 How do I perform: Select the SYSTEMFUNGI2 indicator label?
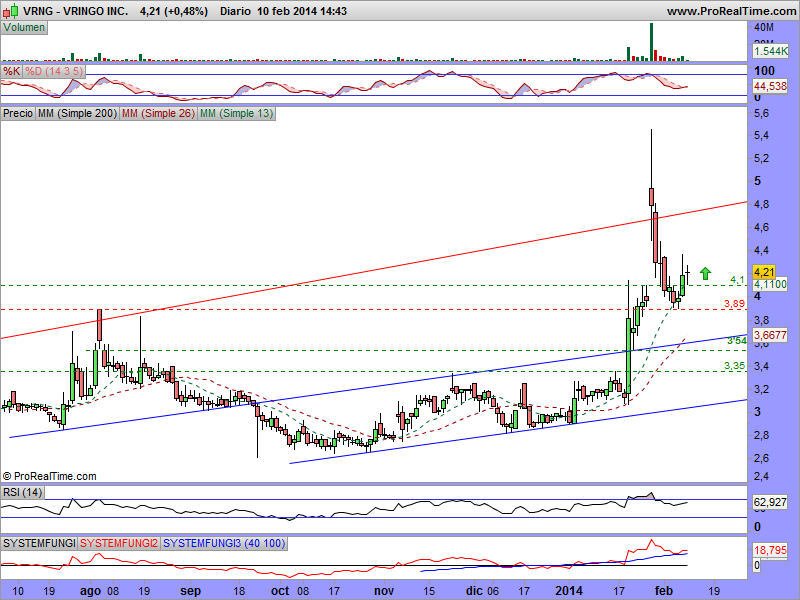[x=119, y=542]
